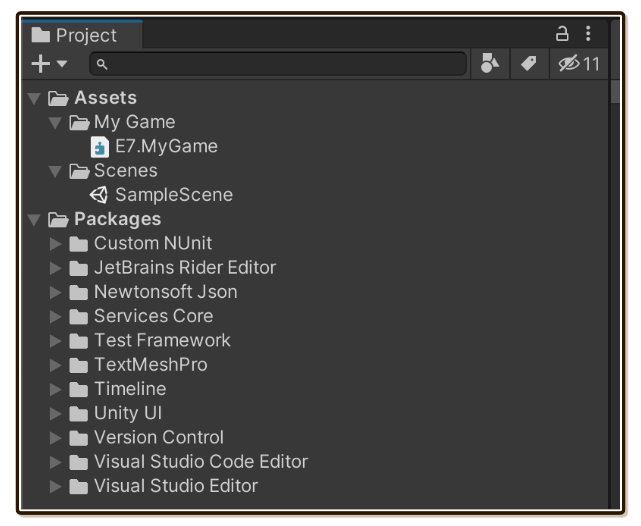Open the three-dot panel options menu
Image resolution: width=641 pixels, height=526 pixels.
point(588,34)
